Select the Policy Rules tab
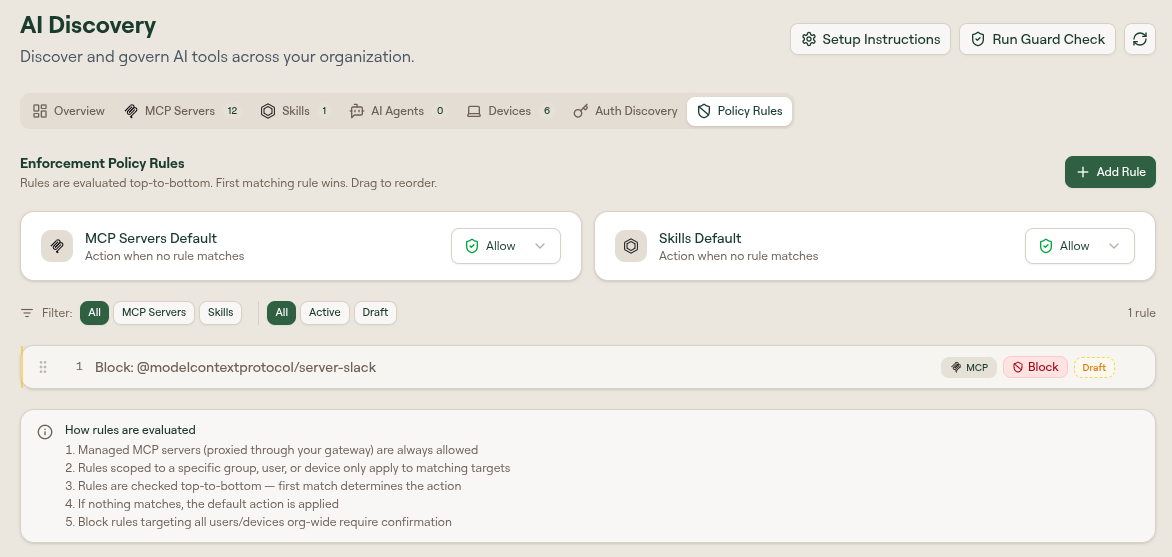The width and height of the screenshot is (1172, 557). click(x=739, y=111)
